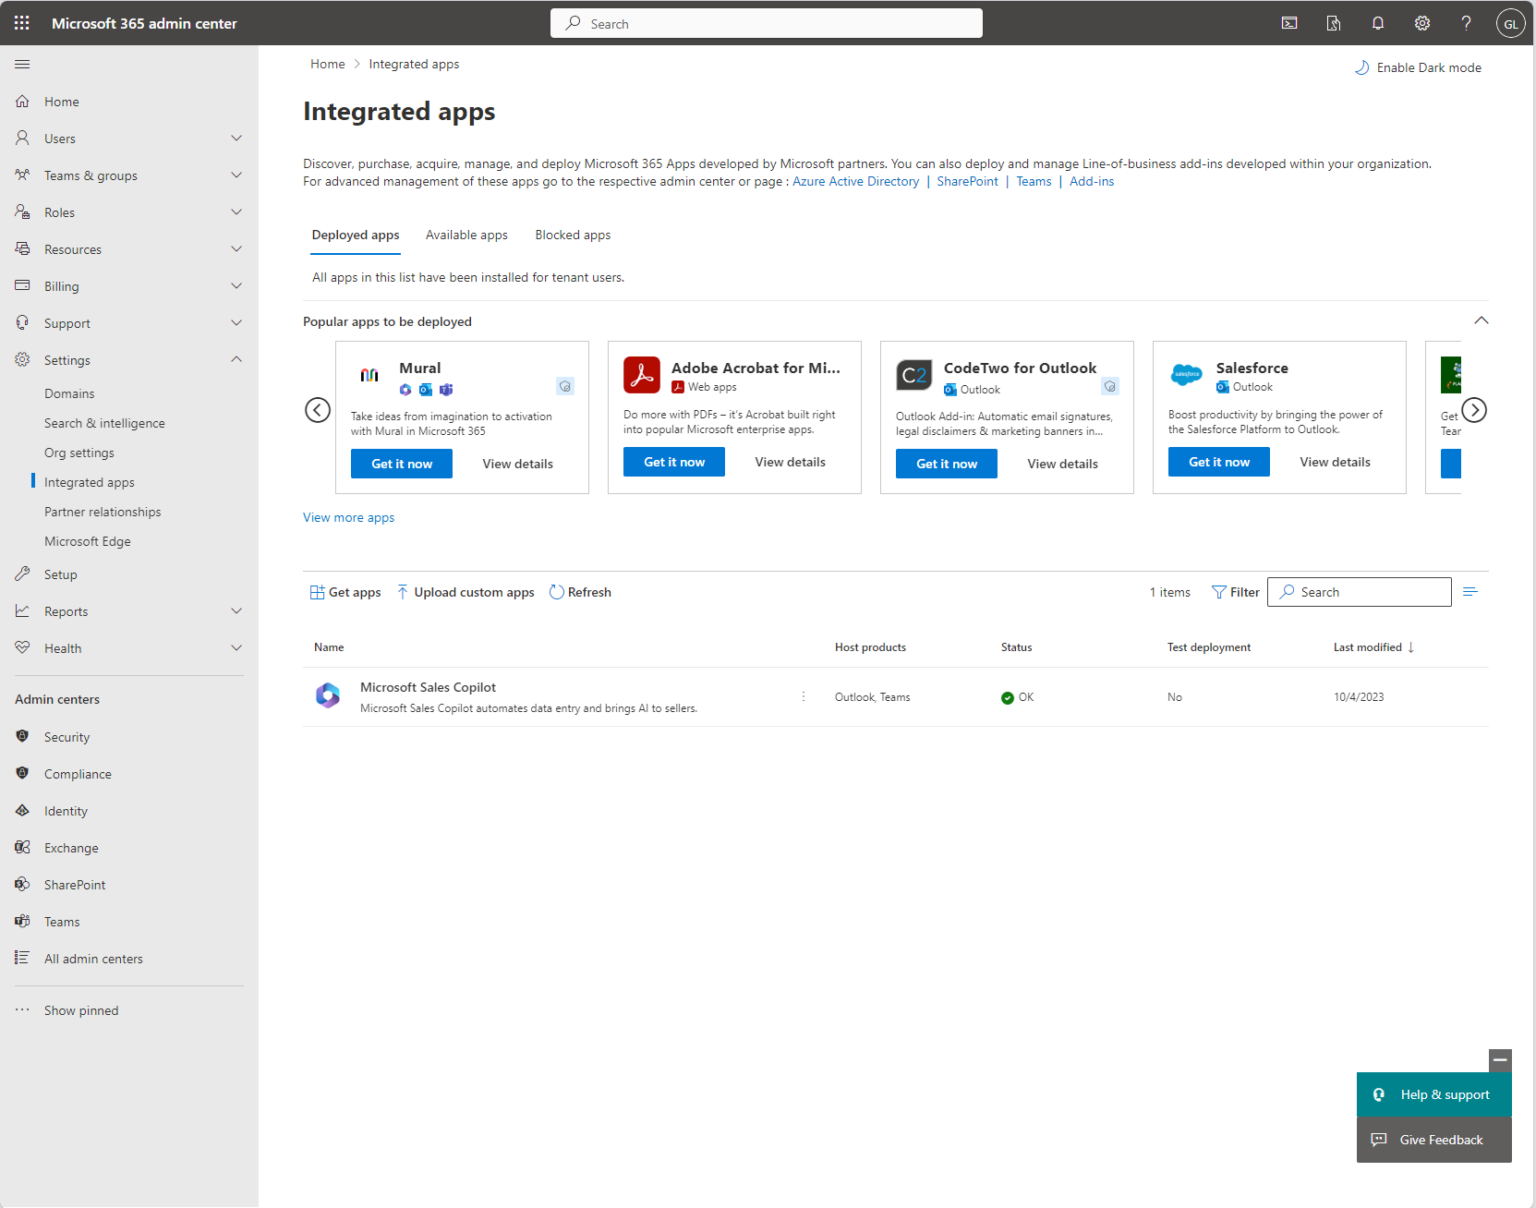Open the Exchange admin center
This screenshot has height=1208, width=1536.
[71, 848]
